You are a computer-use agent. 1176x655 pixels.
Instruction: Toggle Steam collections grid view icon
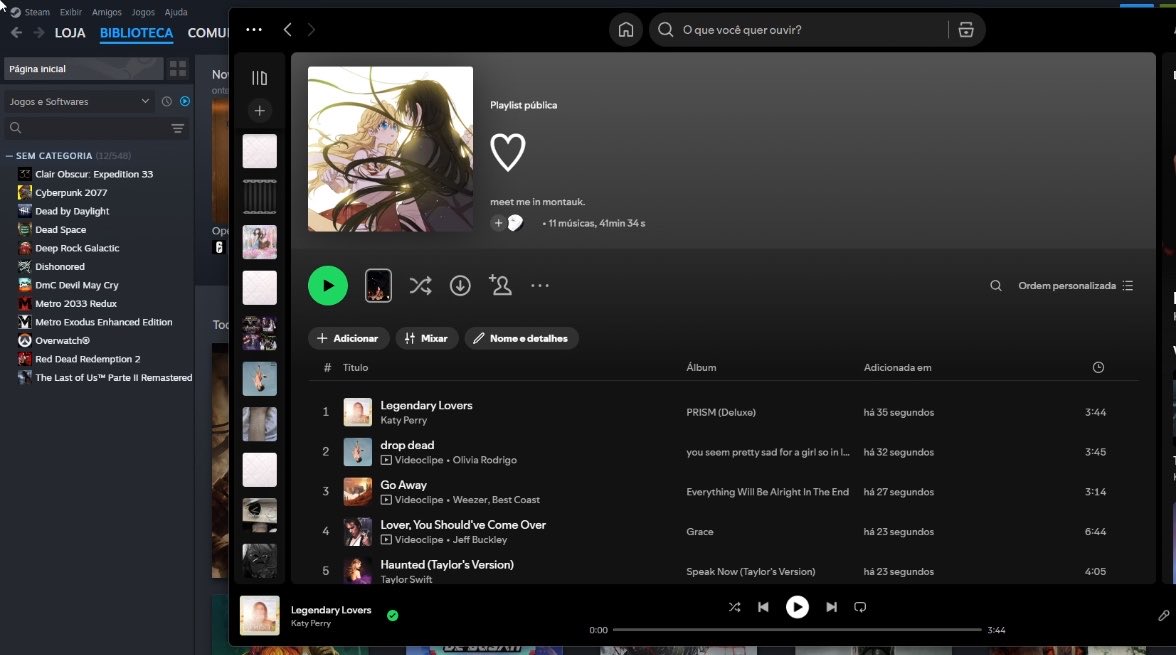(x=178, y=69)
